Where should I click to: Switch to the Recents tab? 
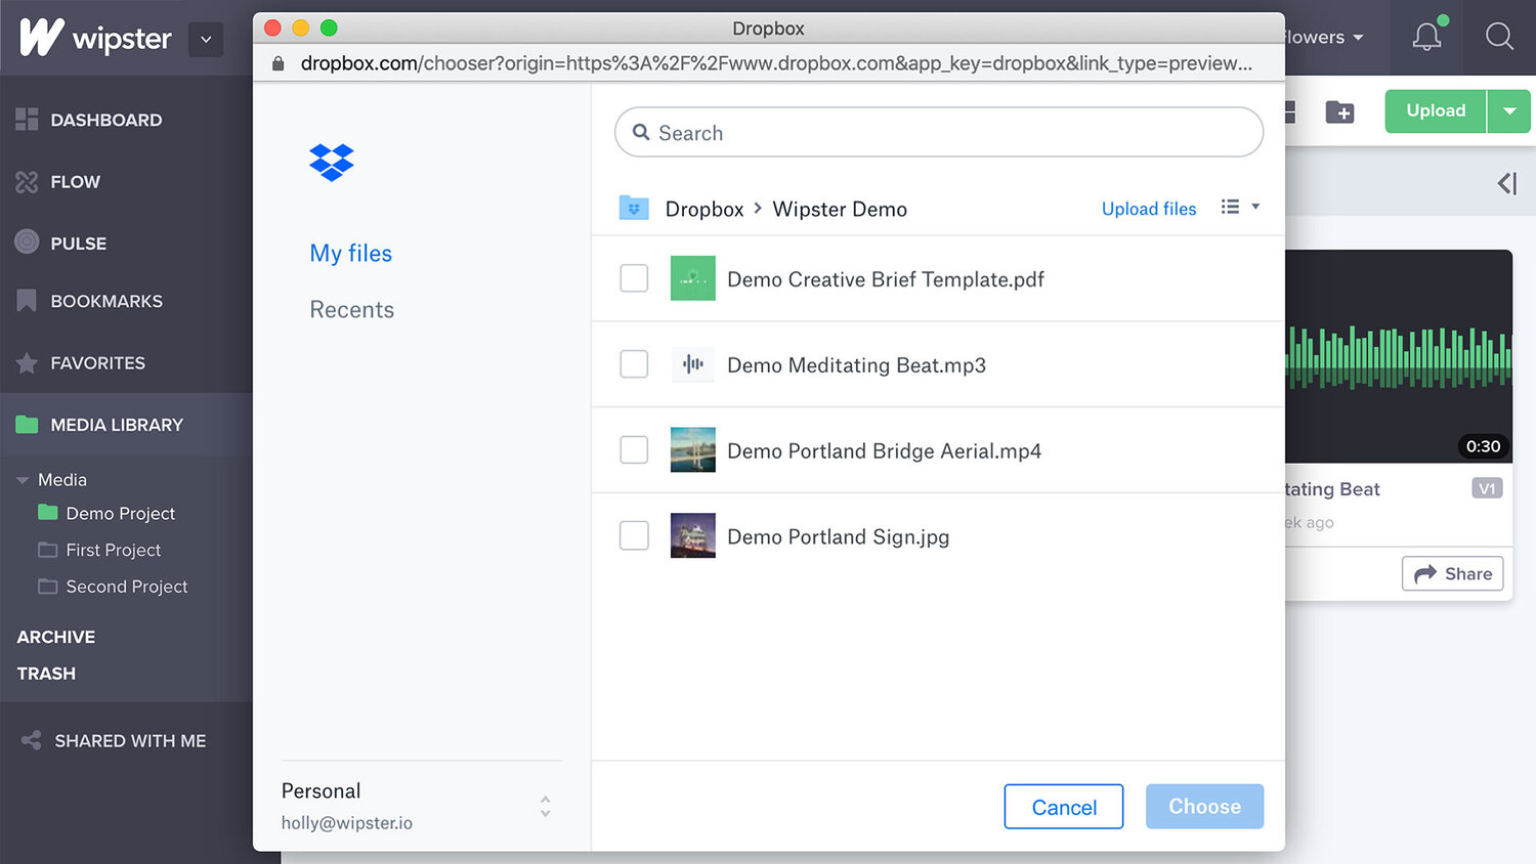pos(352,310)
